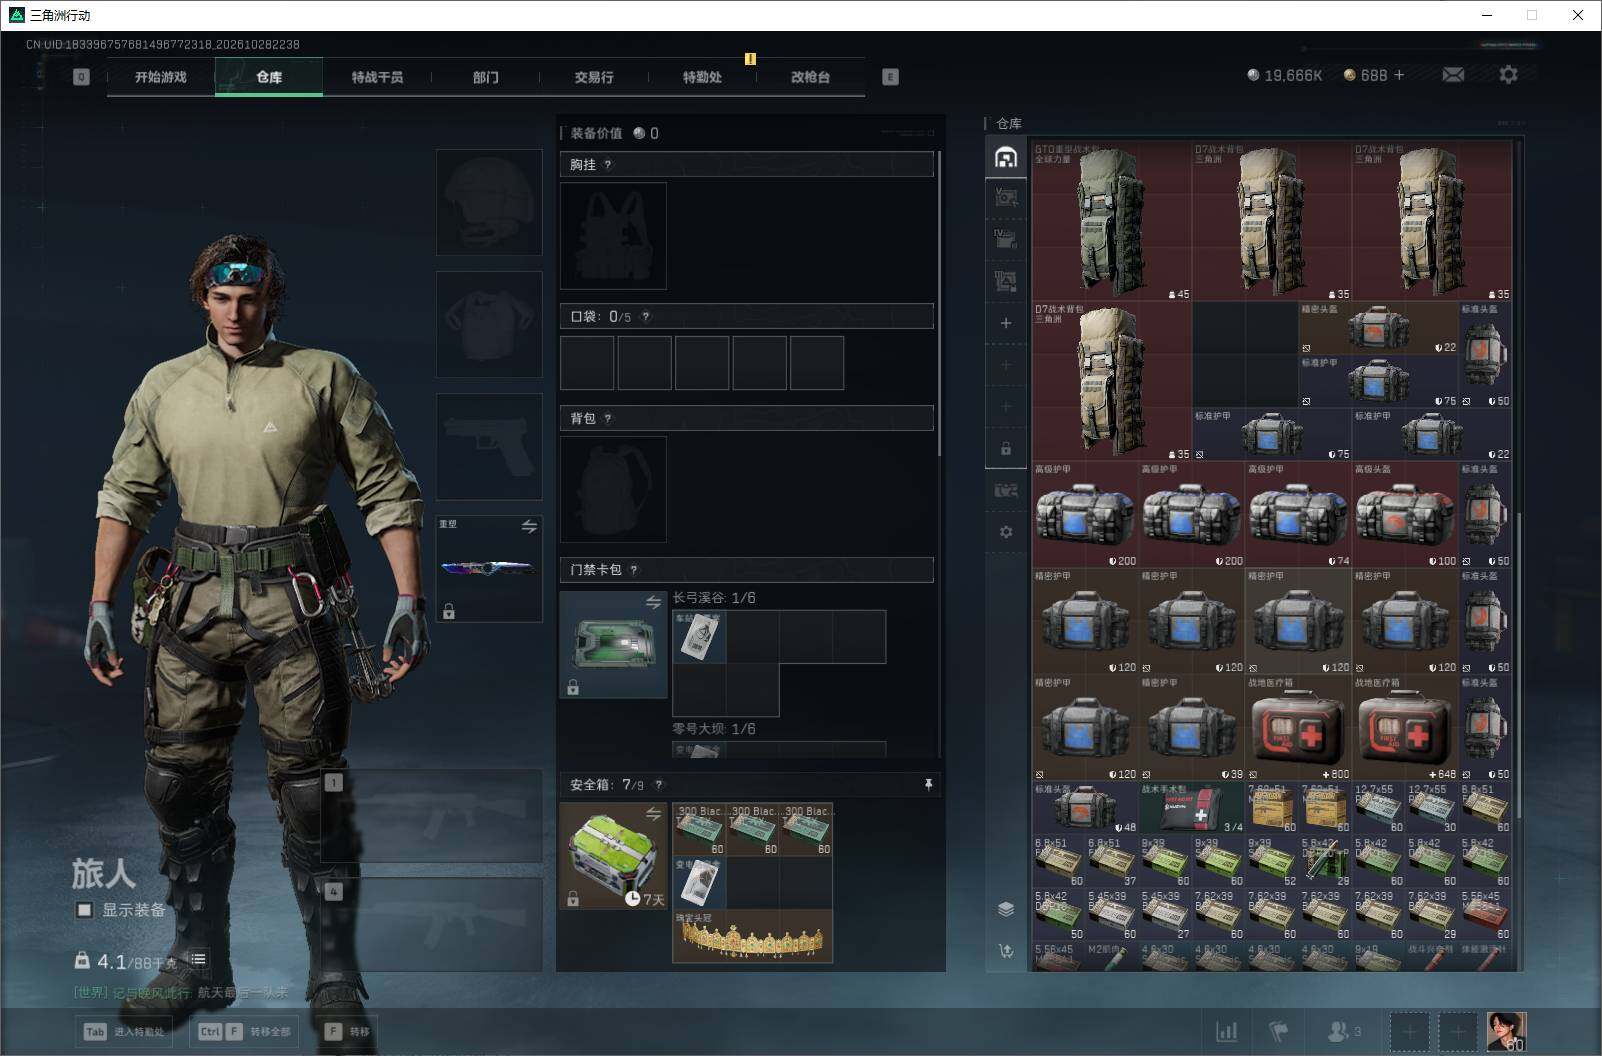Open the statistics bar chart icon

coord(1226,1031)
